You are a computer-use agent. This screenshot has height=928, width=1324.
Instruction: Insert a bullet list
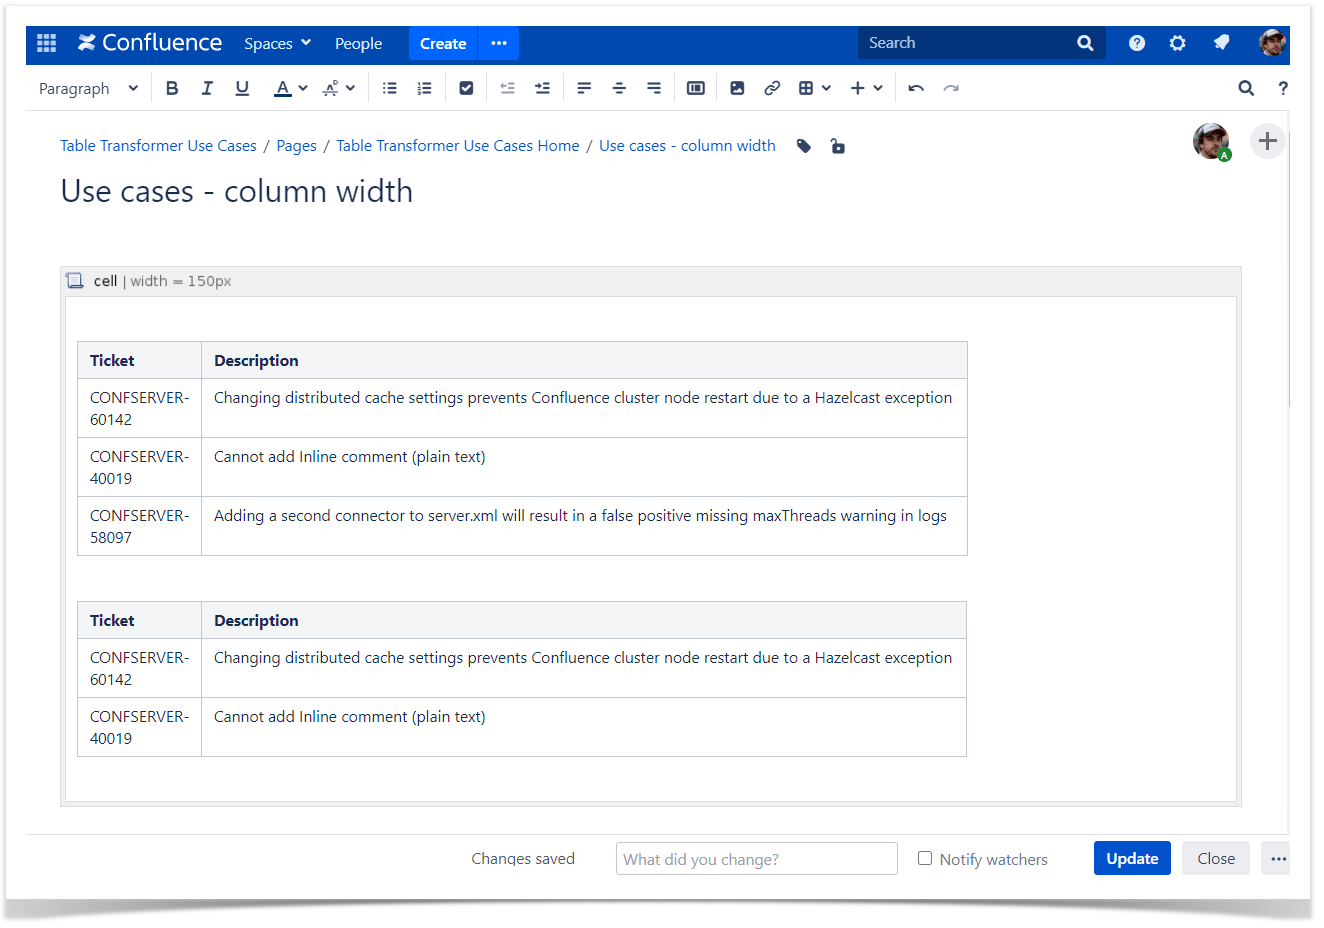pos(390,88)
